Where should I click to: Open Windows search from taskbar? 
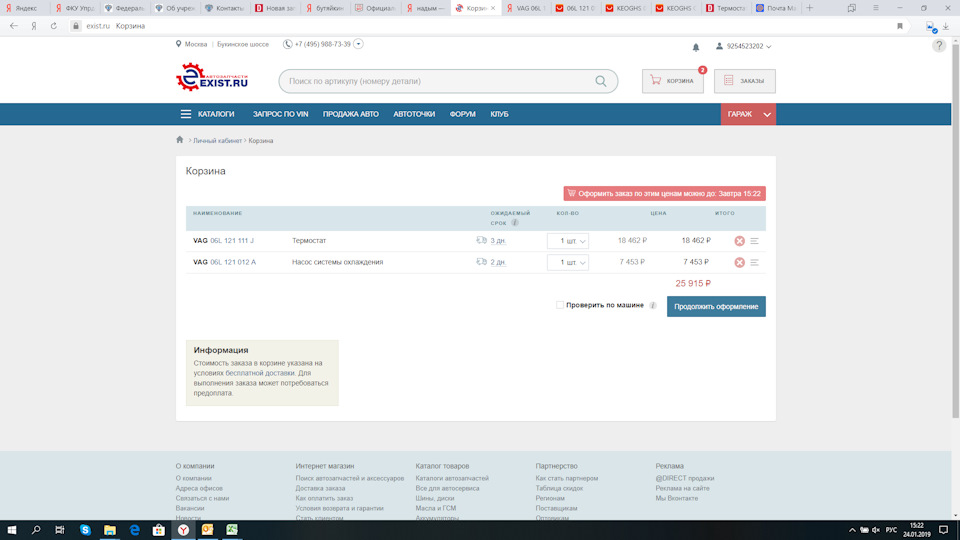click(x=36, y=530)
